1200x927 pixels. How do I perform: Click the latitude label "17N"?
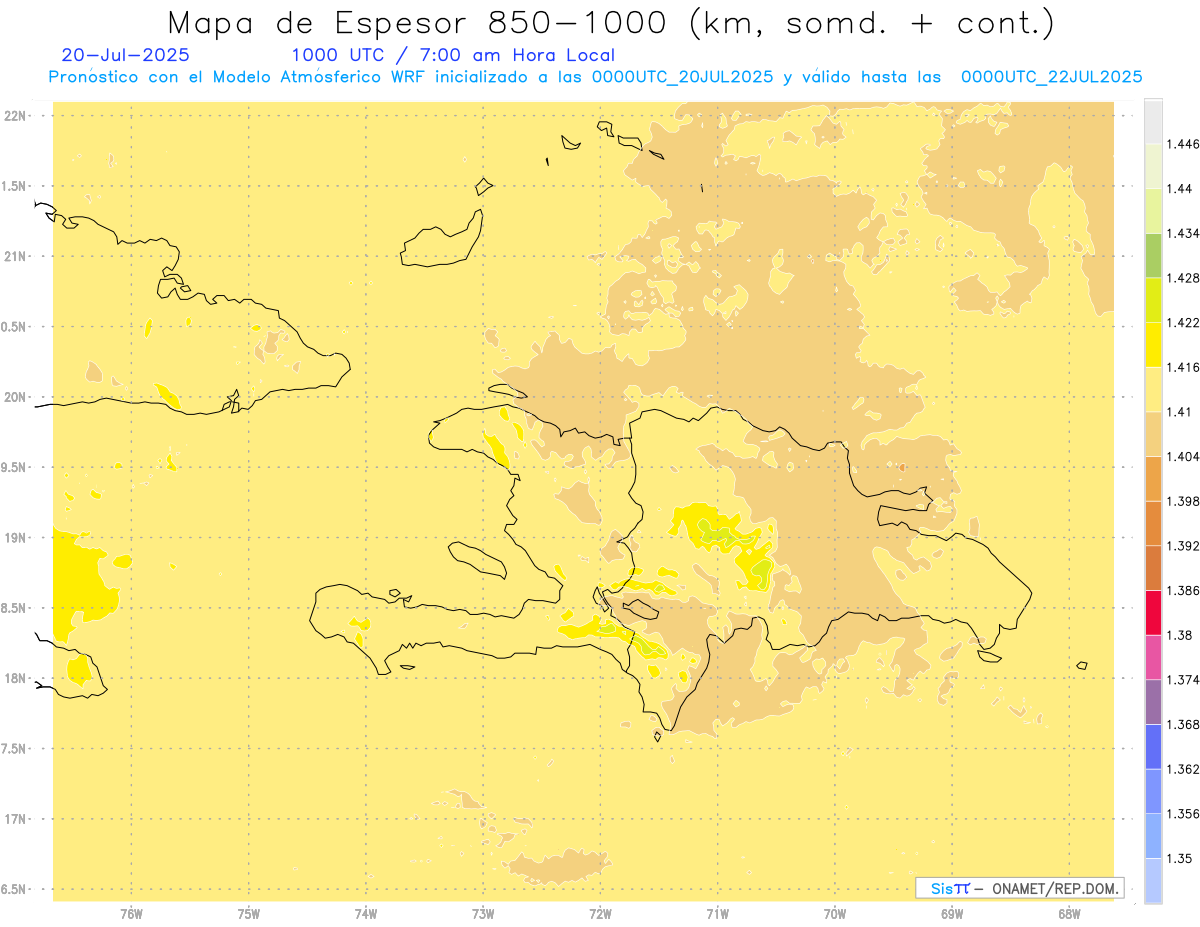click(15, 819)
